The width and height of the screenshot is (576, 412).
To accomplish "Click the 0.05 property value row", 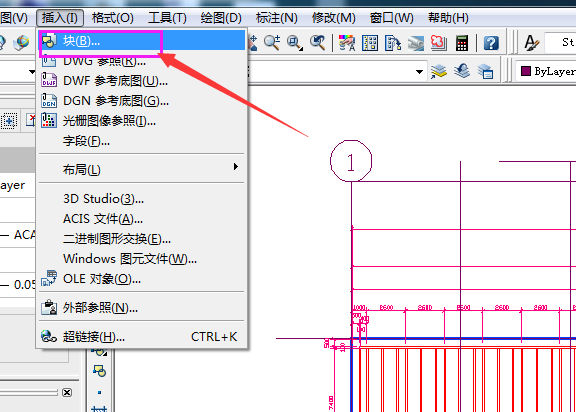I will click(x=18, y=285).
